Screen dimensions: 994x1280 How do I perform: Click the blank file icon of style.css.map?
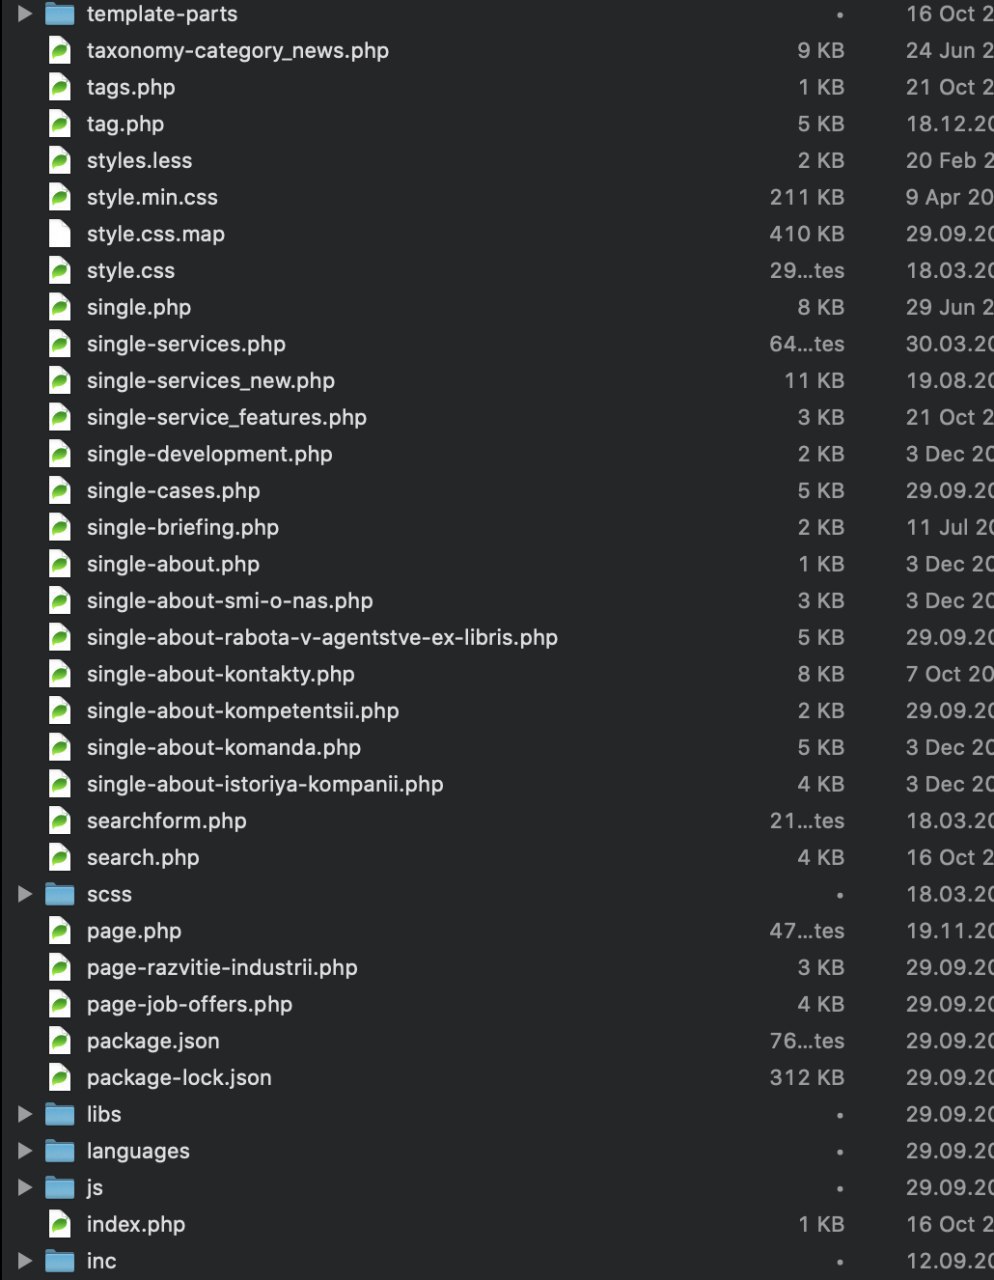(60, 234)
